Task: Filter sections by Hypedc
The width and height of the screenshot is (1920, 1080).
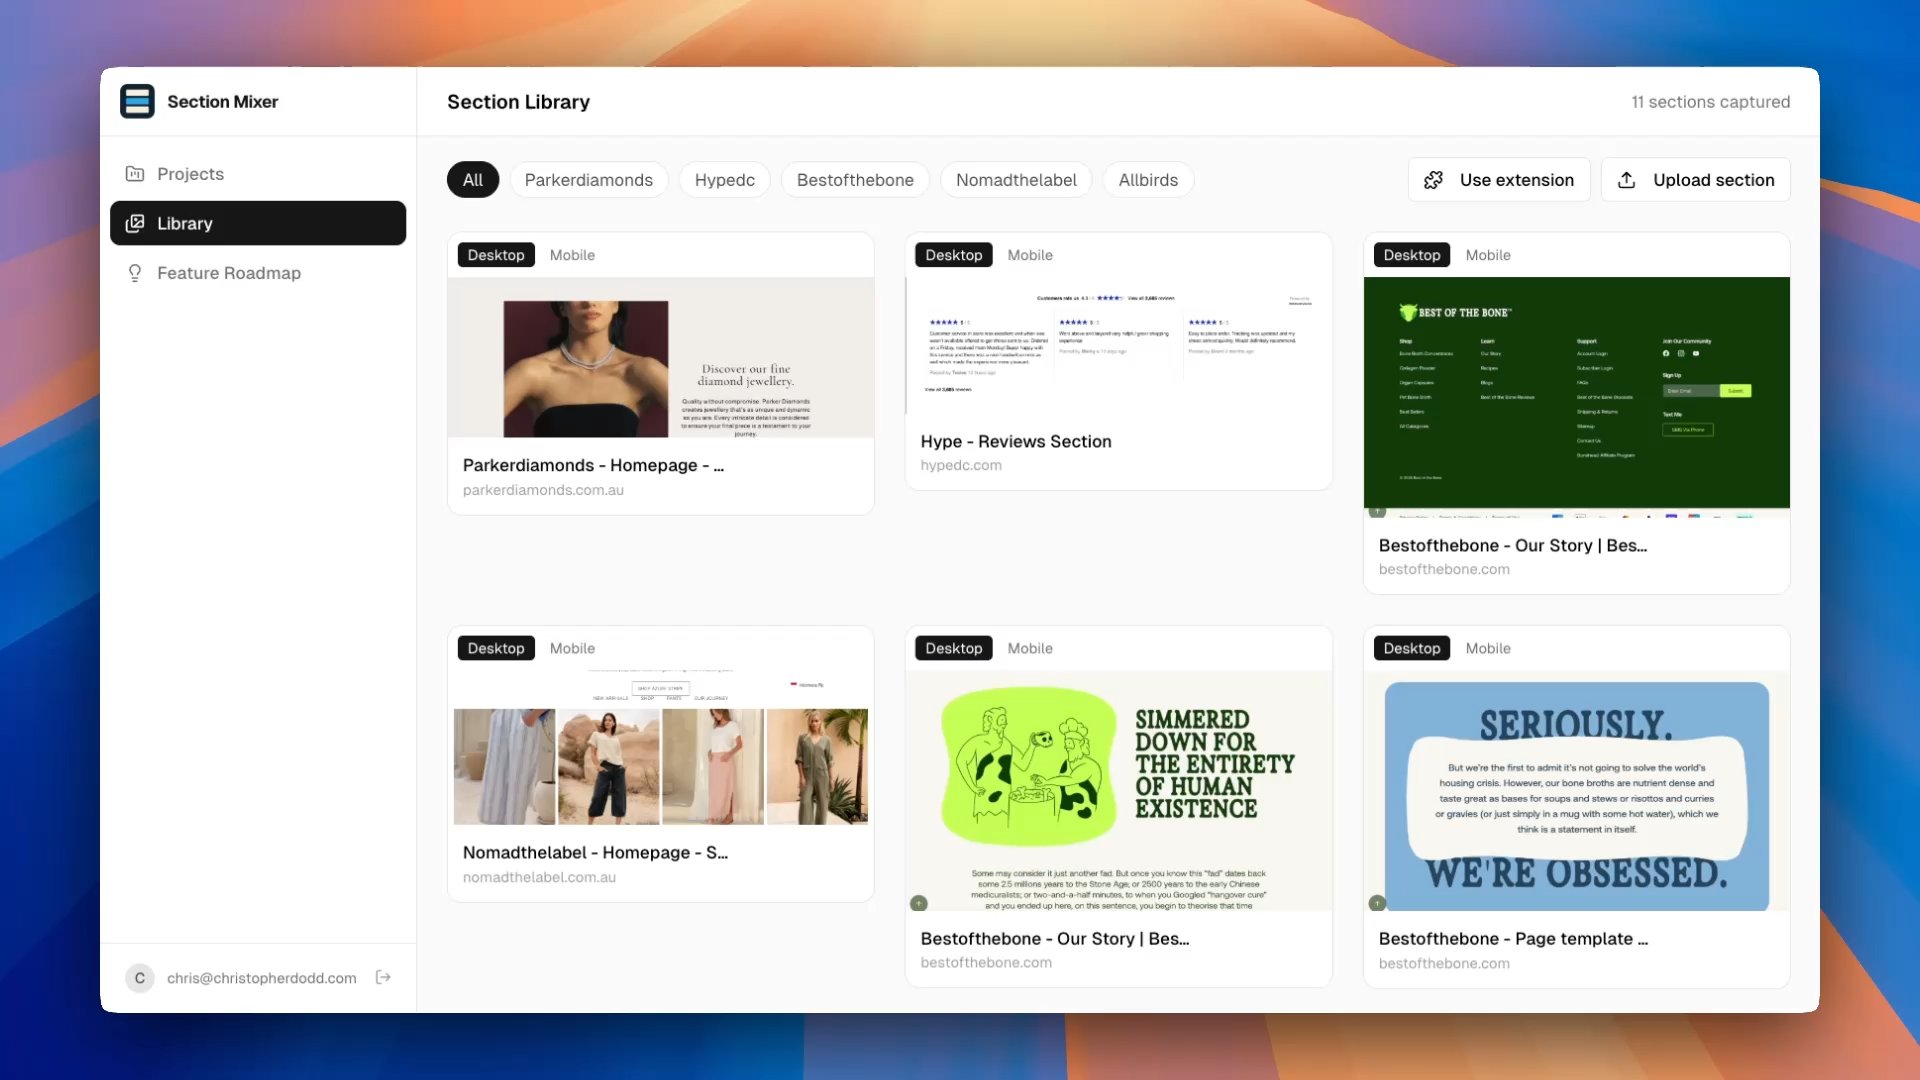Action: (x=725, y=180)
